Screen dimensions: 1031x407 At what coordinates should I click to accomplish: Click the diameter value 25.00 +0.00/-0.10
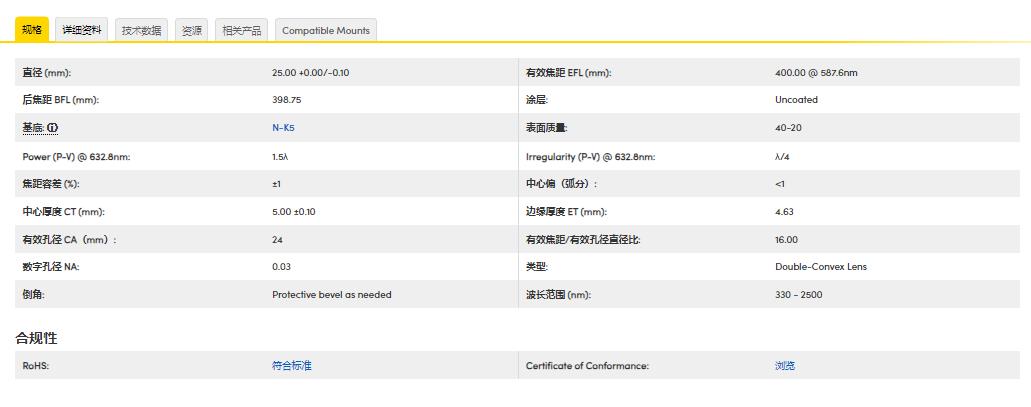pyautogui.click(x=310, y=73)
